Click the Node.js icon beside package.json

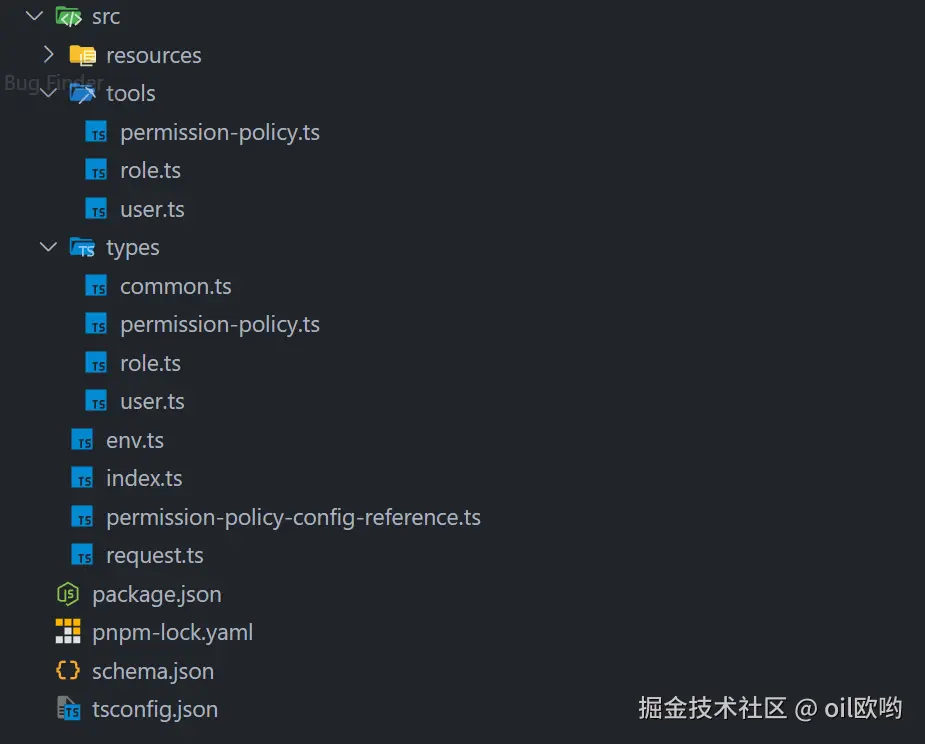click(68, 594)
